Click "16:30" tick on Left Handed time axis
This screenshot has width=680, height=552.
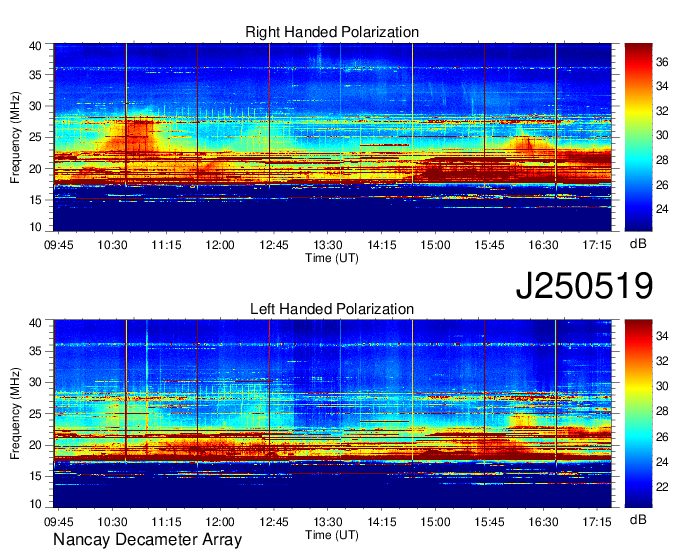click(x=543, y=522)
